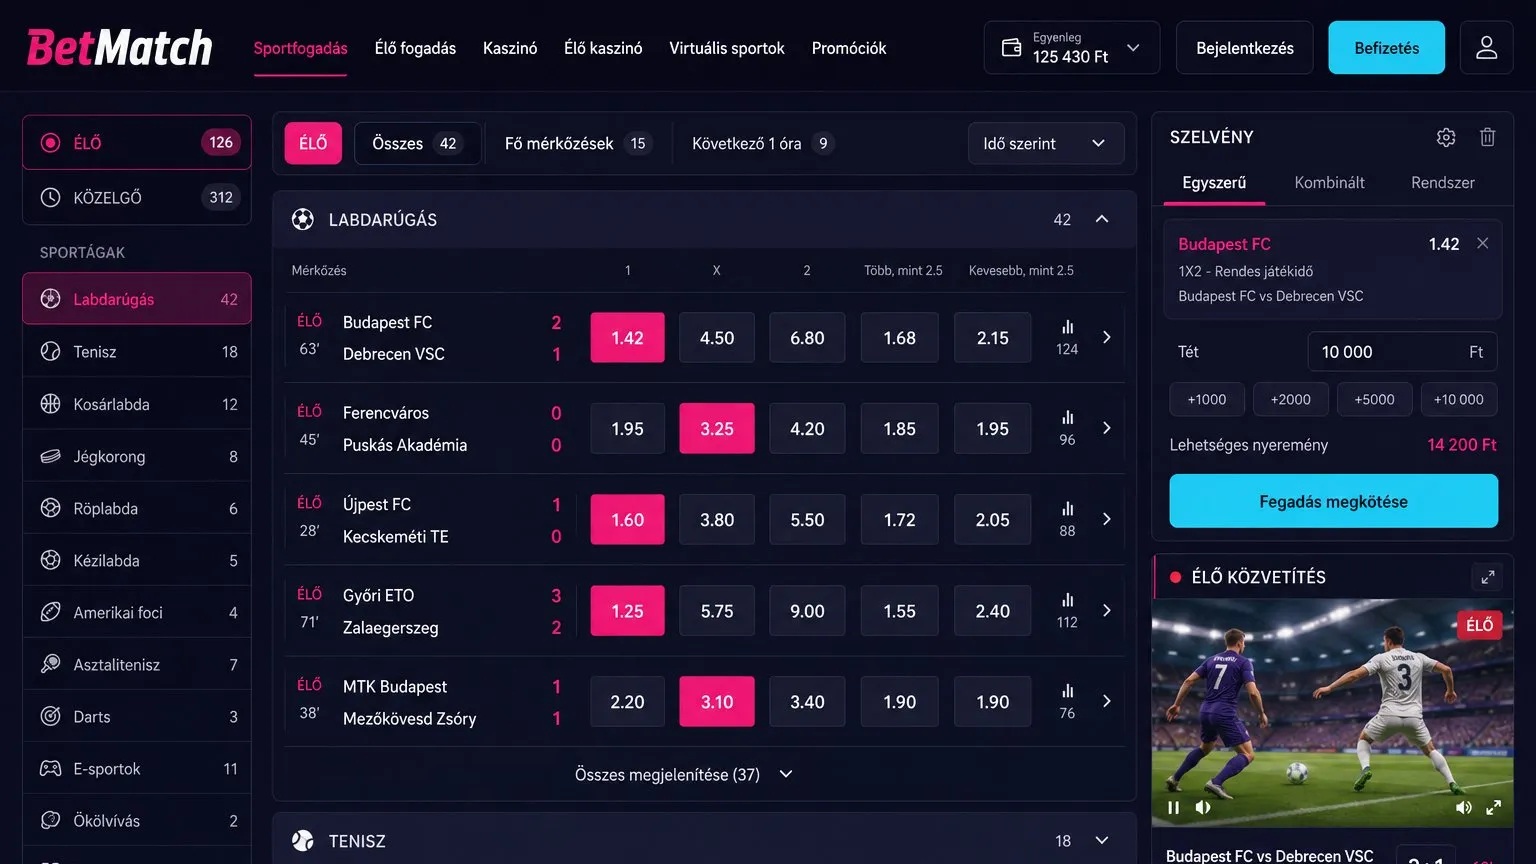The height and width of the screenshot is (864, 1536).
Task: Select Asztalitenisz in sports sidebar
Action: pos(137,664)
